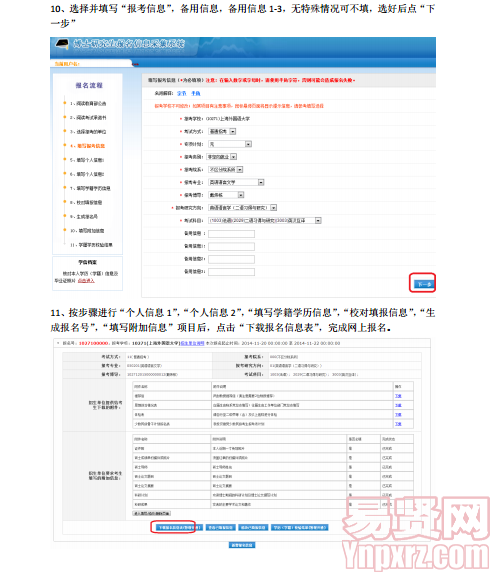The height and width of the screenshot is (578, 496).
Task: Click the blue 下一步 button
Action: point(423,284)
